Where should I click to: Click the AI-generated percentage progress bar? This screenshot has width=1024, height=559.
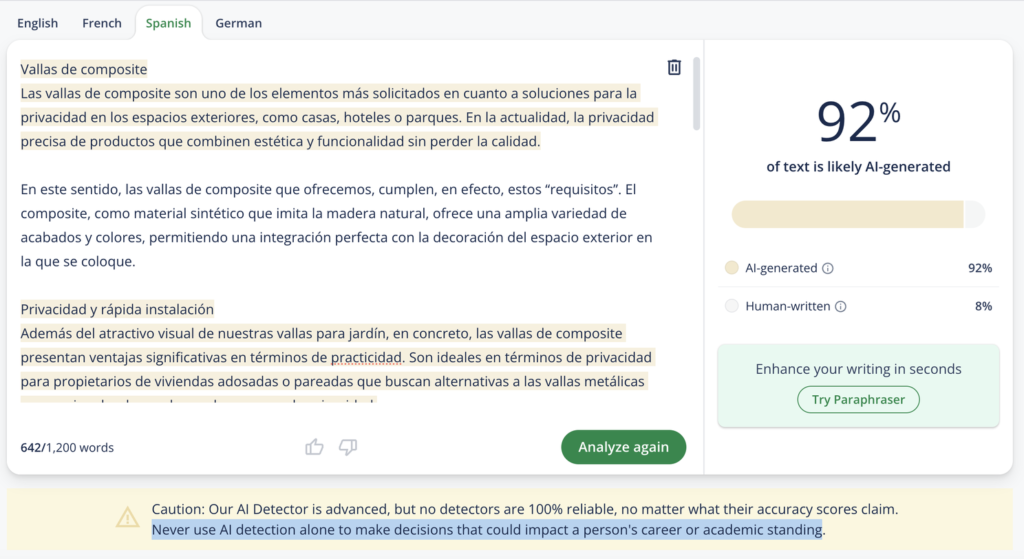[x=857, y=215]
